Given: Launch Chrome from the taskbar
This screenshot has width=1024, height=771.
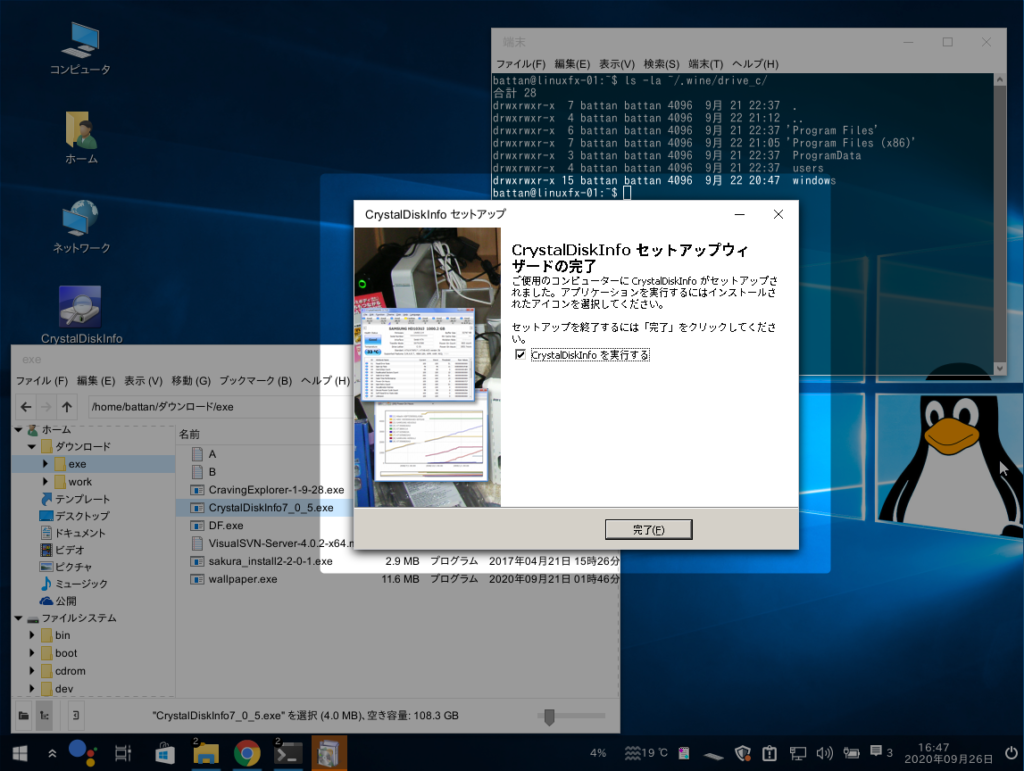Looking at the screenshot, I should (247, 753).
